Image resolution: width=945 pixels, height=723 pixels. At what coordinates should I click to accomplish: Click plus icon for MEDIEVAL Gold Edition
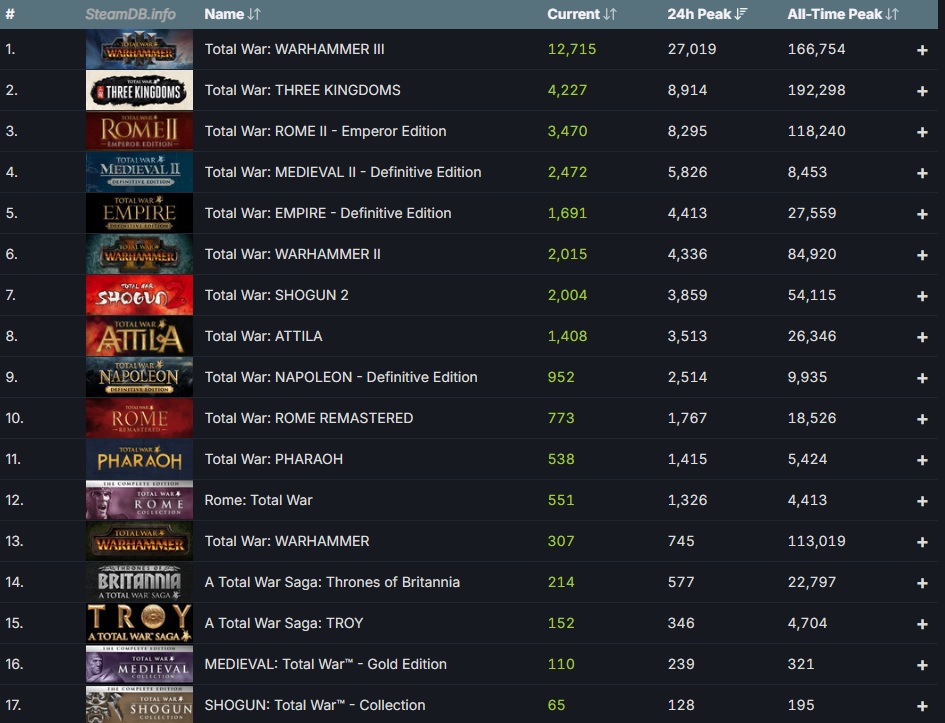tap(922, 665)
